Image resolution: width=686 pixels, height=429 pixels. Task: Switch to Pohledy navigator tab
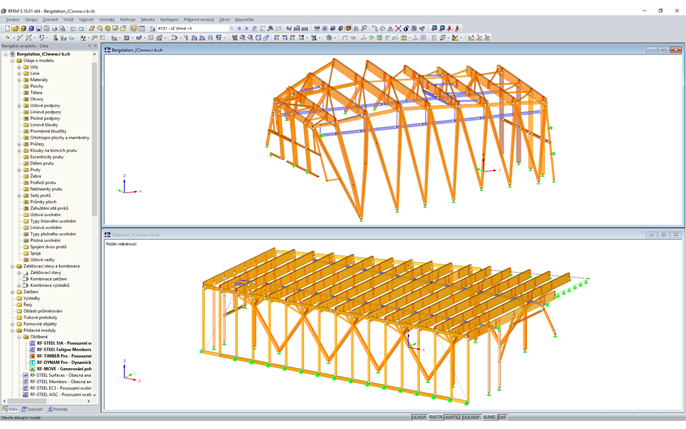click(x=57, y=409)
